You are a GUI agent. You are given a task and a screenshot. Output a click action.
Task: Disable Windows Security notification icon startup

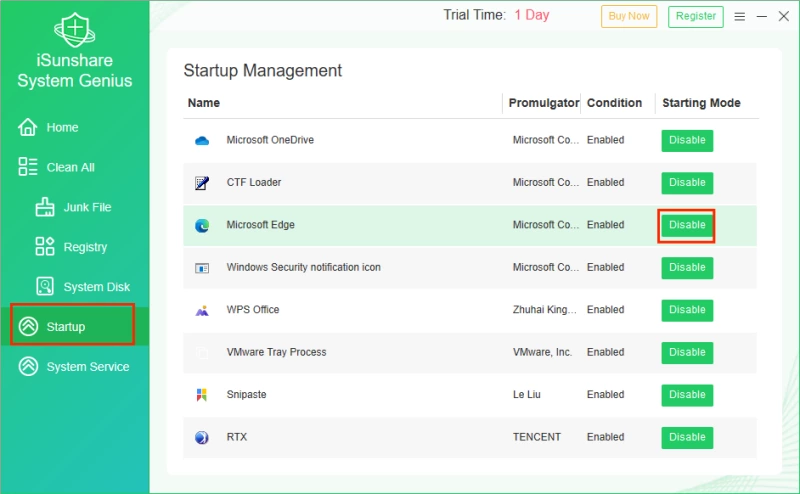tap(687, 267)
